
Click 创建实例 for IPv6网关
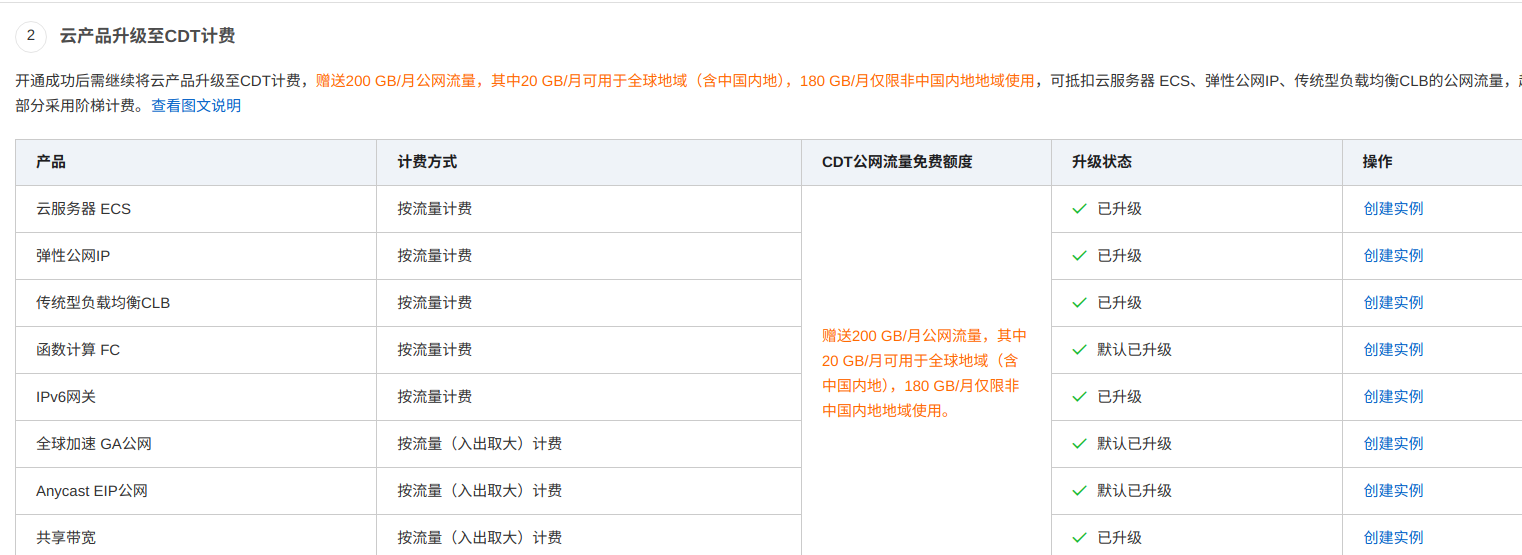click(1393, 397)
